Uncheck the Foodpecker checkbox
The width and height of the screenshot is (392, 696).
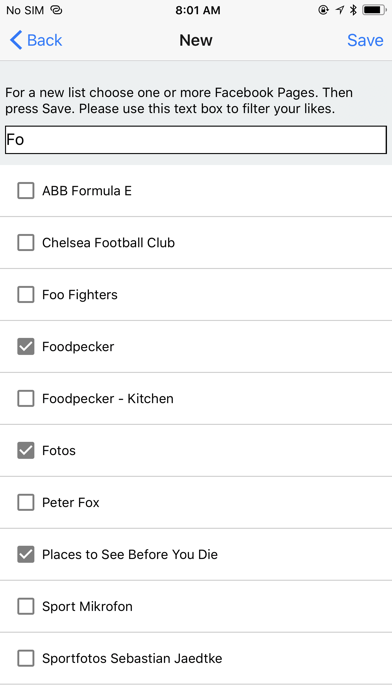coord(26,347)
